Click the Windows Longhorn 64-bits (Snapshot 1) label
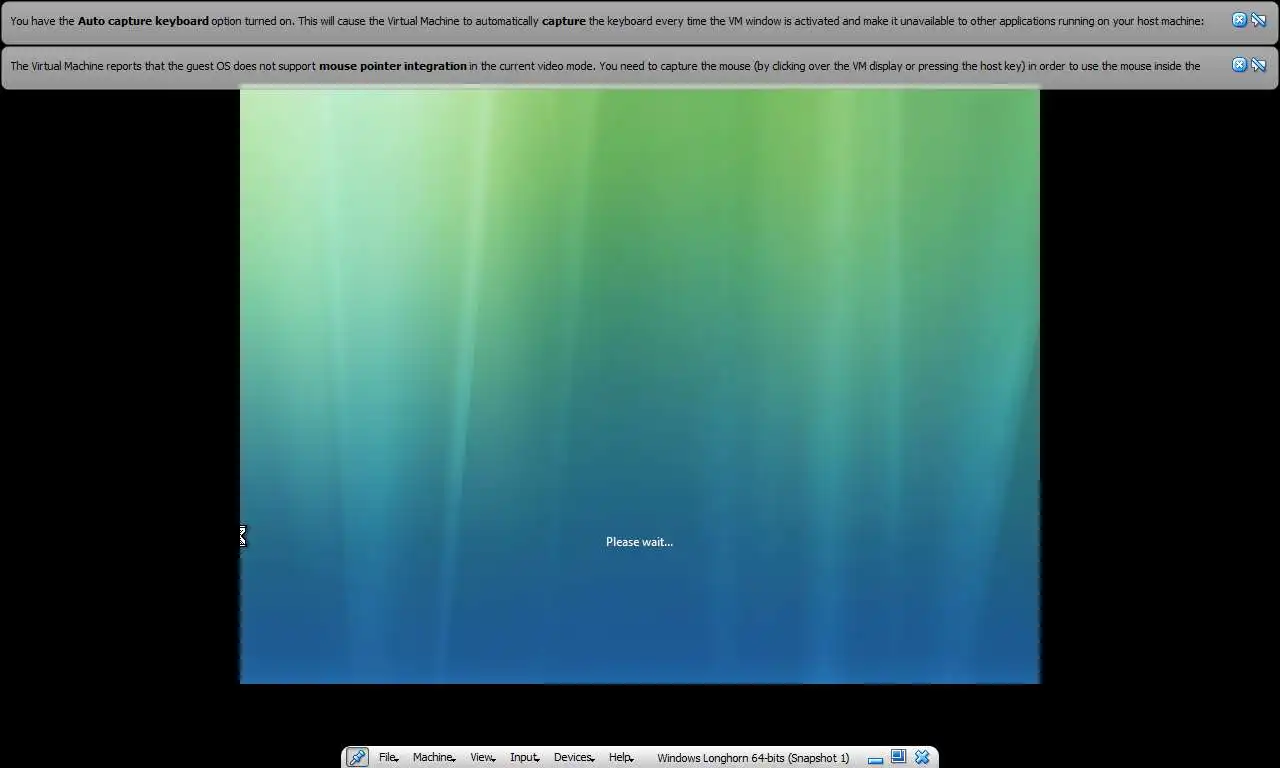This screenshot has width=1280, height=768. point(753,758)
